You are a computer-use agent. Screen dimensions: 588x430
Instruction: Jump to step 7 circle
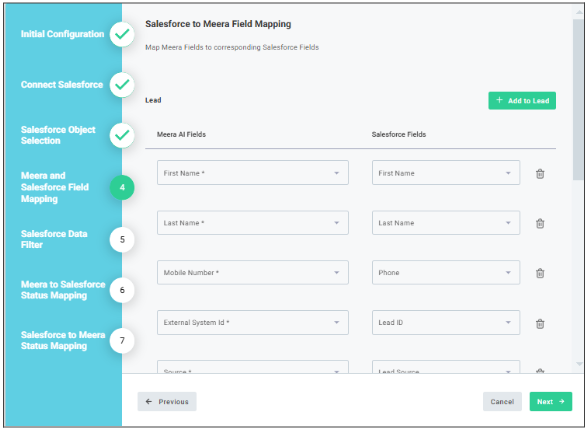pos(122,340)
